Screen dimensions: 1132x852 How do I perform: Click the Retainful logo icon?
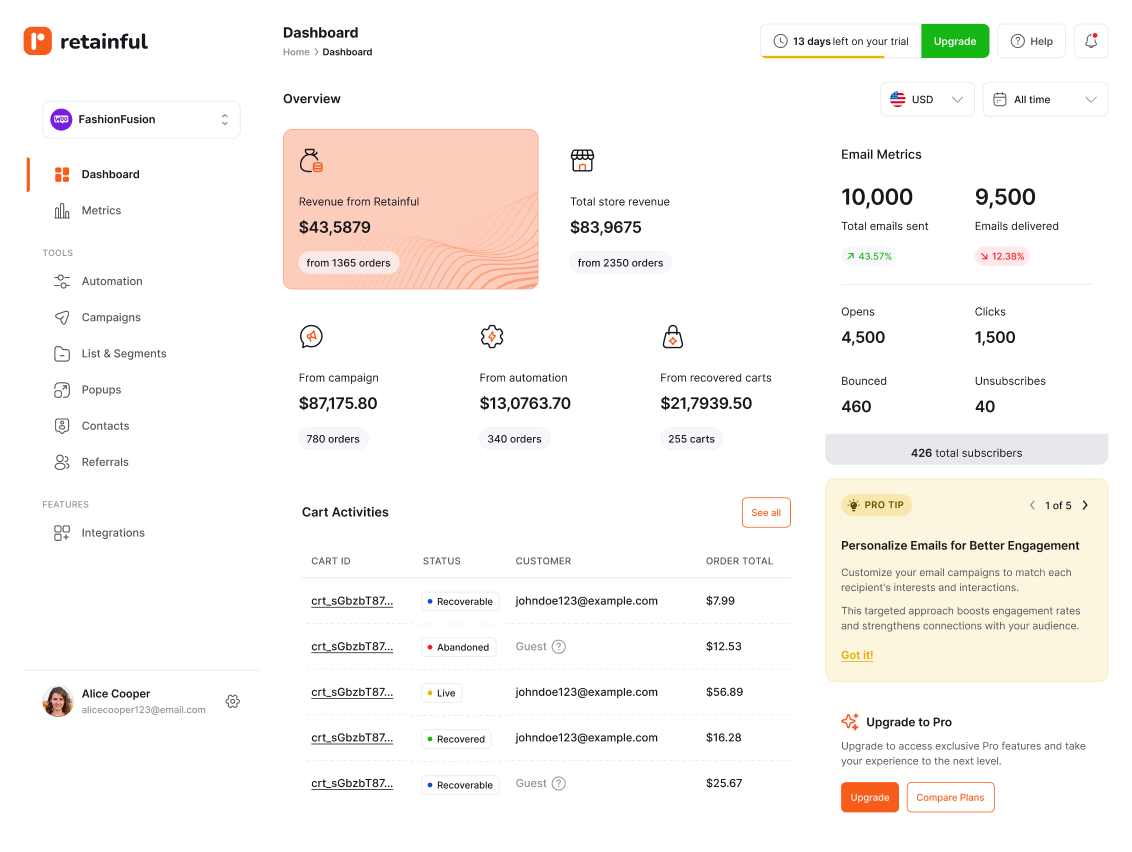tap(38, 41)
